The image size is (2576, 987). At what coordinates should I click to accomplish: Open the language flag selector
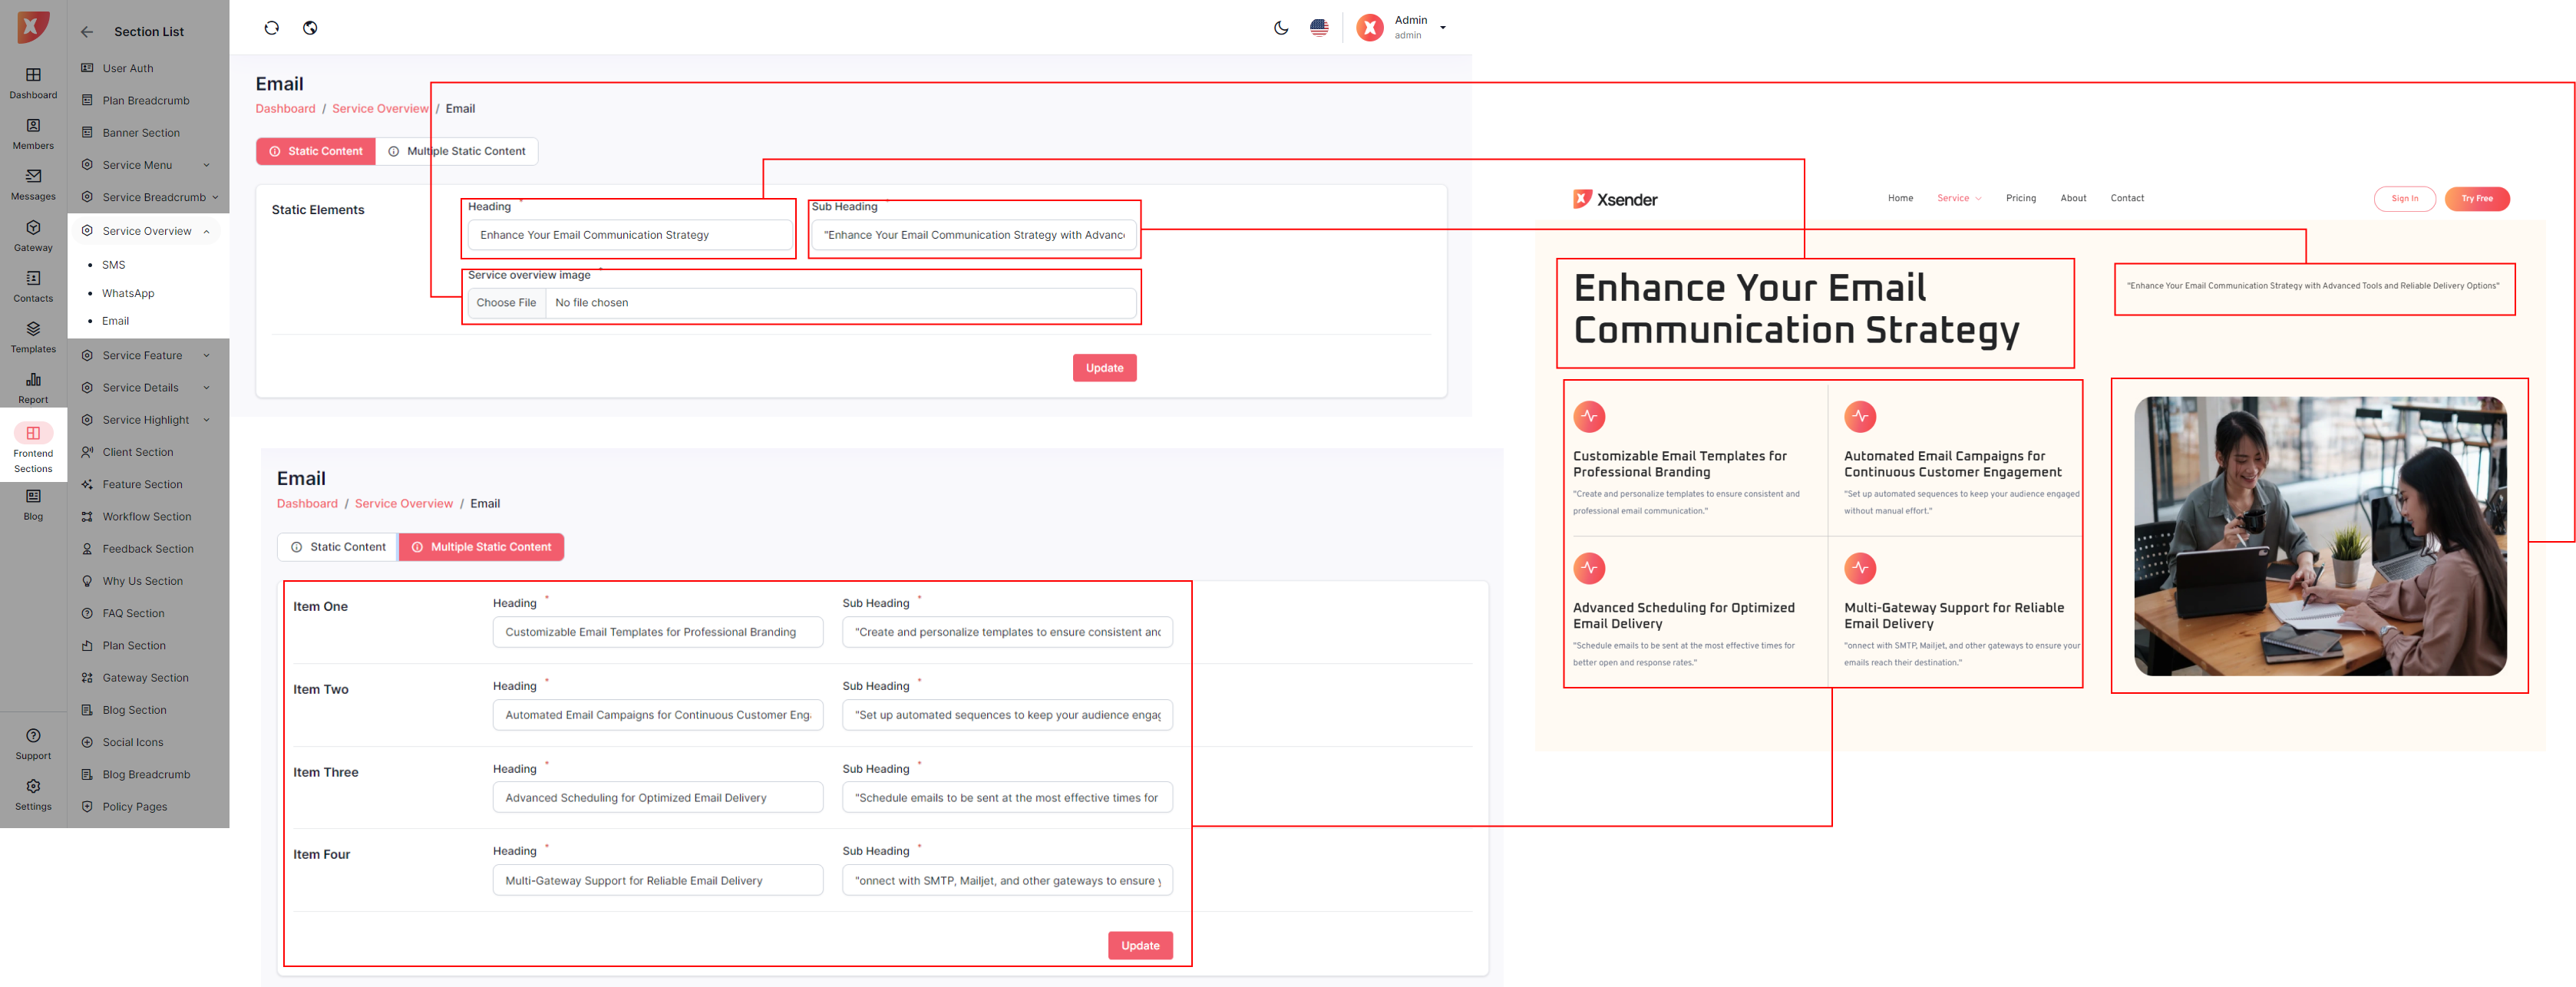click(x=1319, y=28)
